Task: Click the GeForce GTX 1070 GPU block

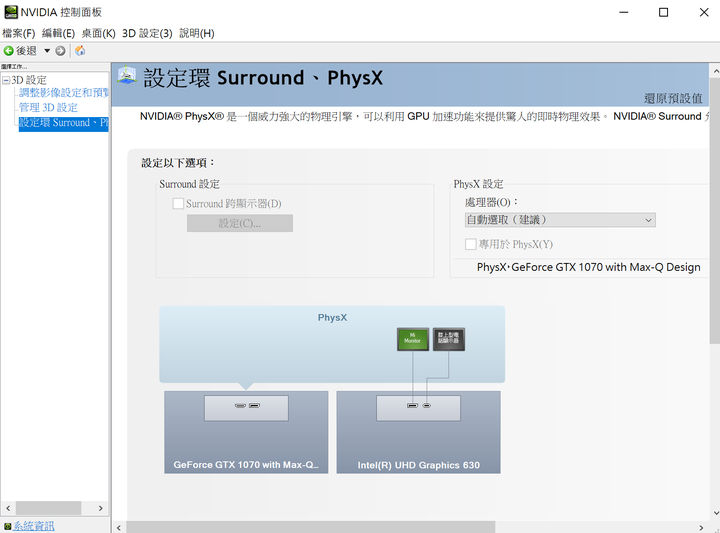Action: pyautogui.click(x=246, y=432)
